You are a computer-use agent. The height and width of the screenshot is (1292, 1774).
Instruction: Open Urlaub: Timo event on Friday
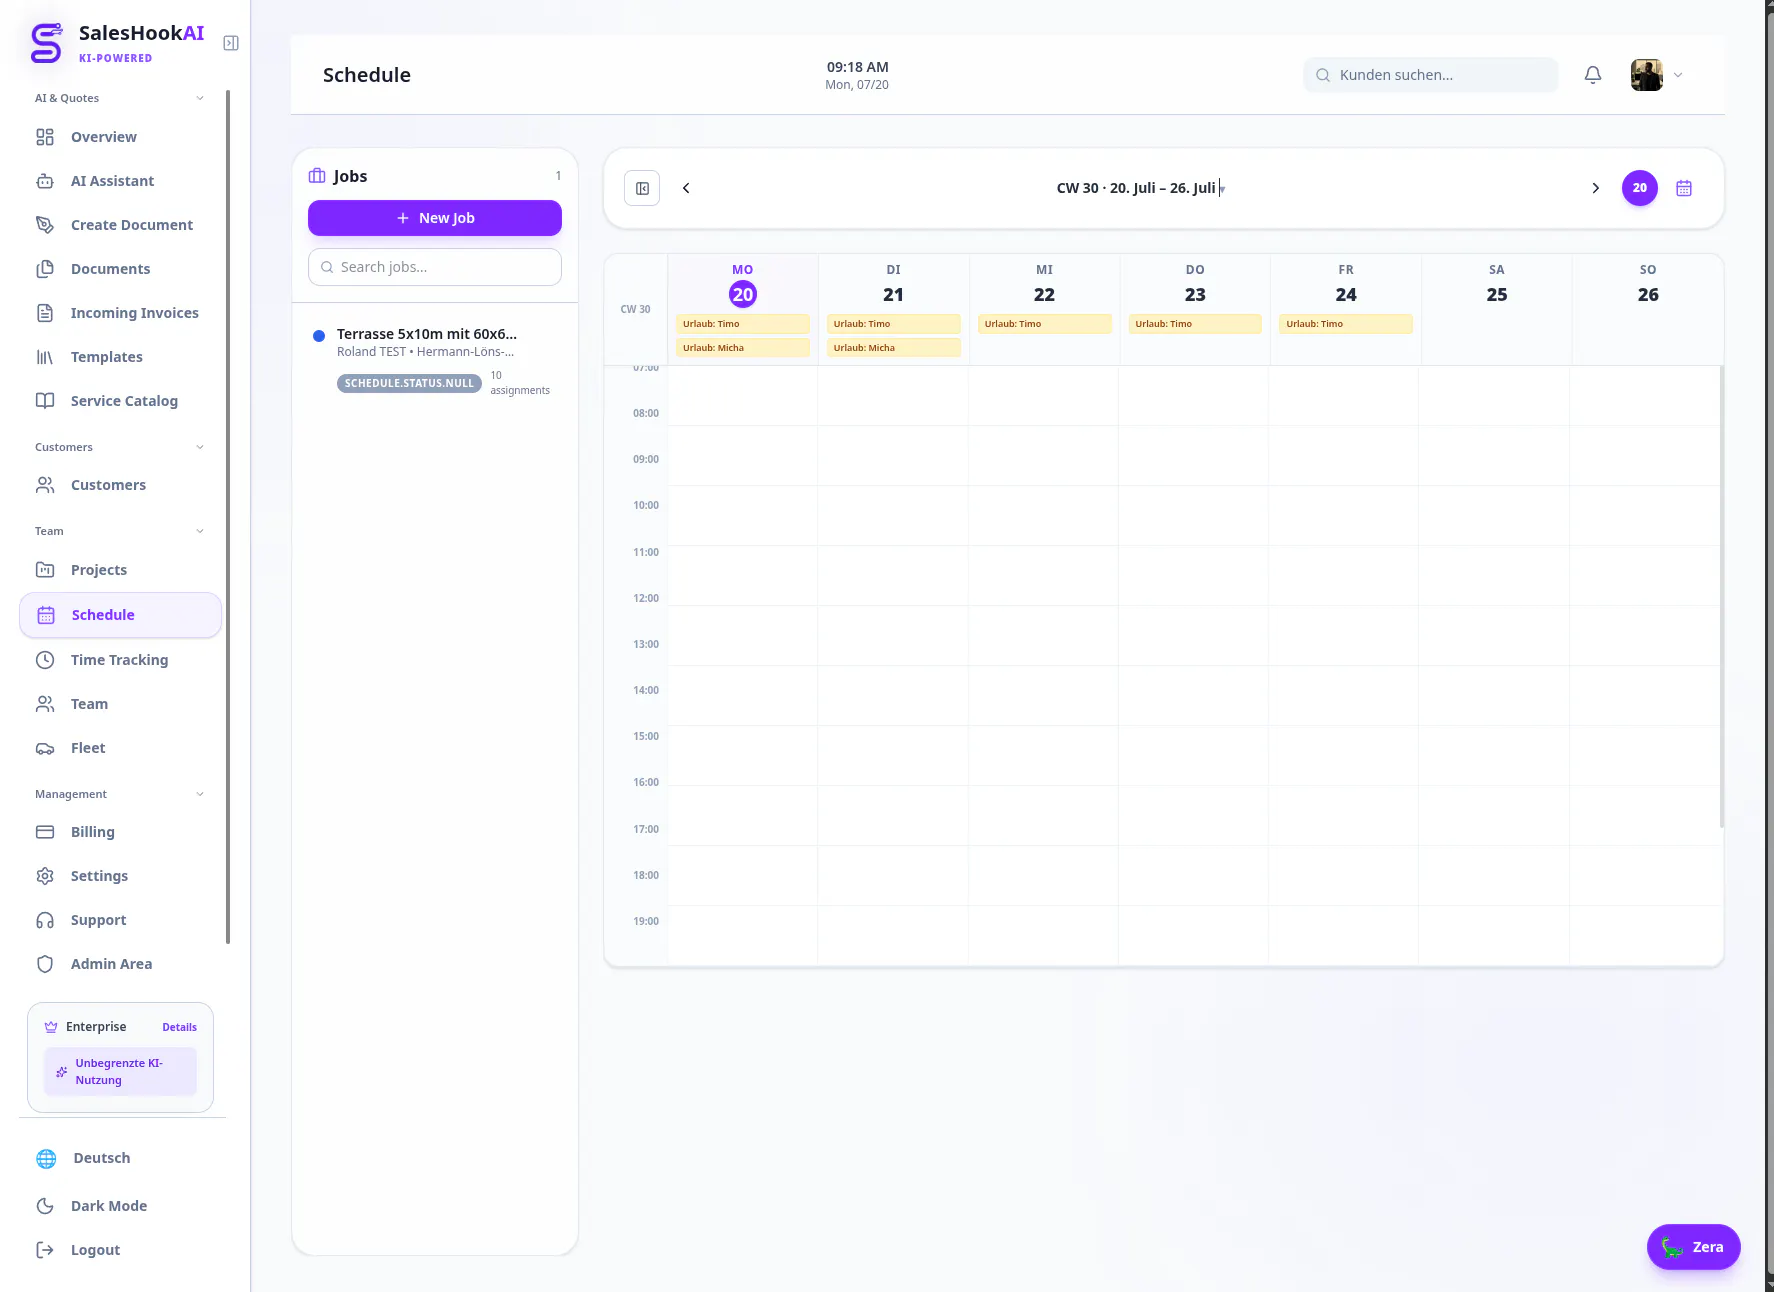(x=1346, y=324)
